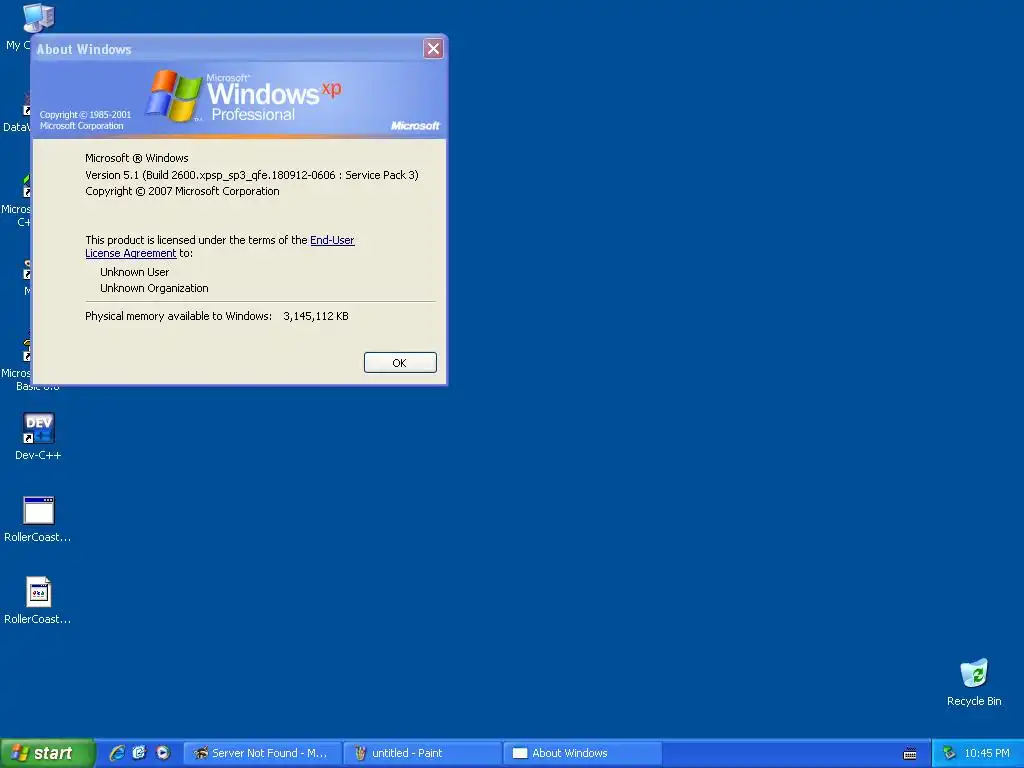Open the Start menu
The height and width of the screenshot is (768, 1024).
pyautogui.click(x=47, y=753)
